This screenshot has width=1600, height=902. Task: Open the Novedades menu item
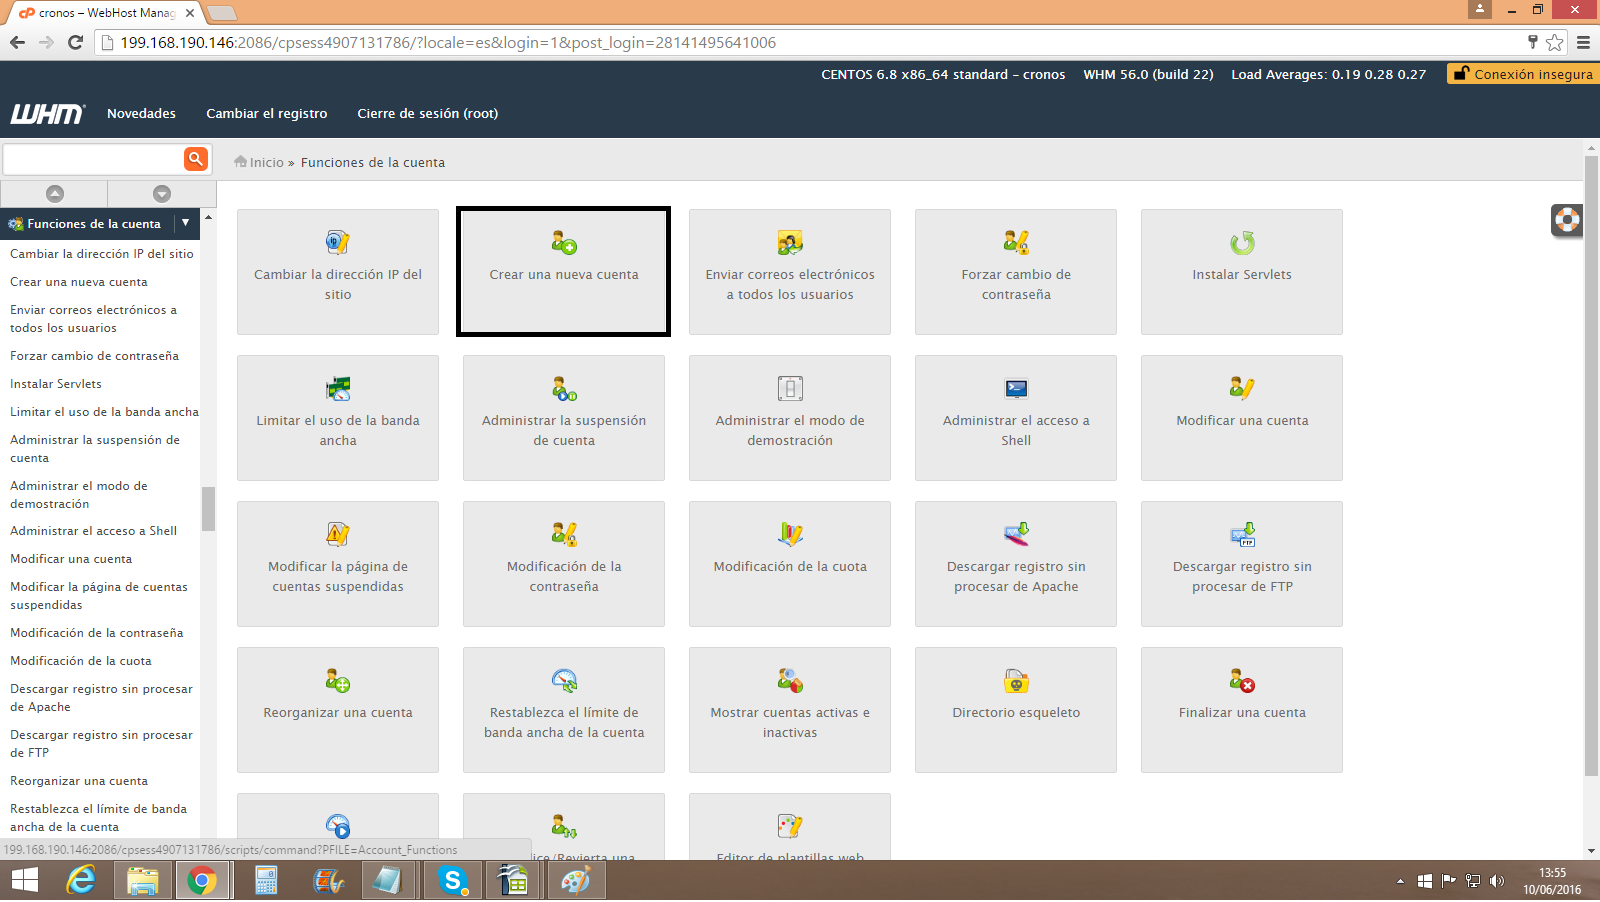pyautogui.click(x=141, y=114)
